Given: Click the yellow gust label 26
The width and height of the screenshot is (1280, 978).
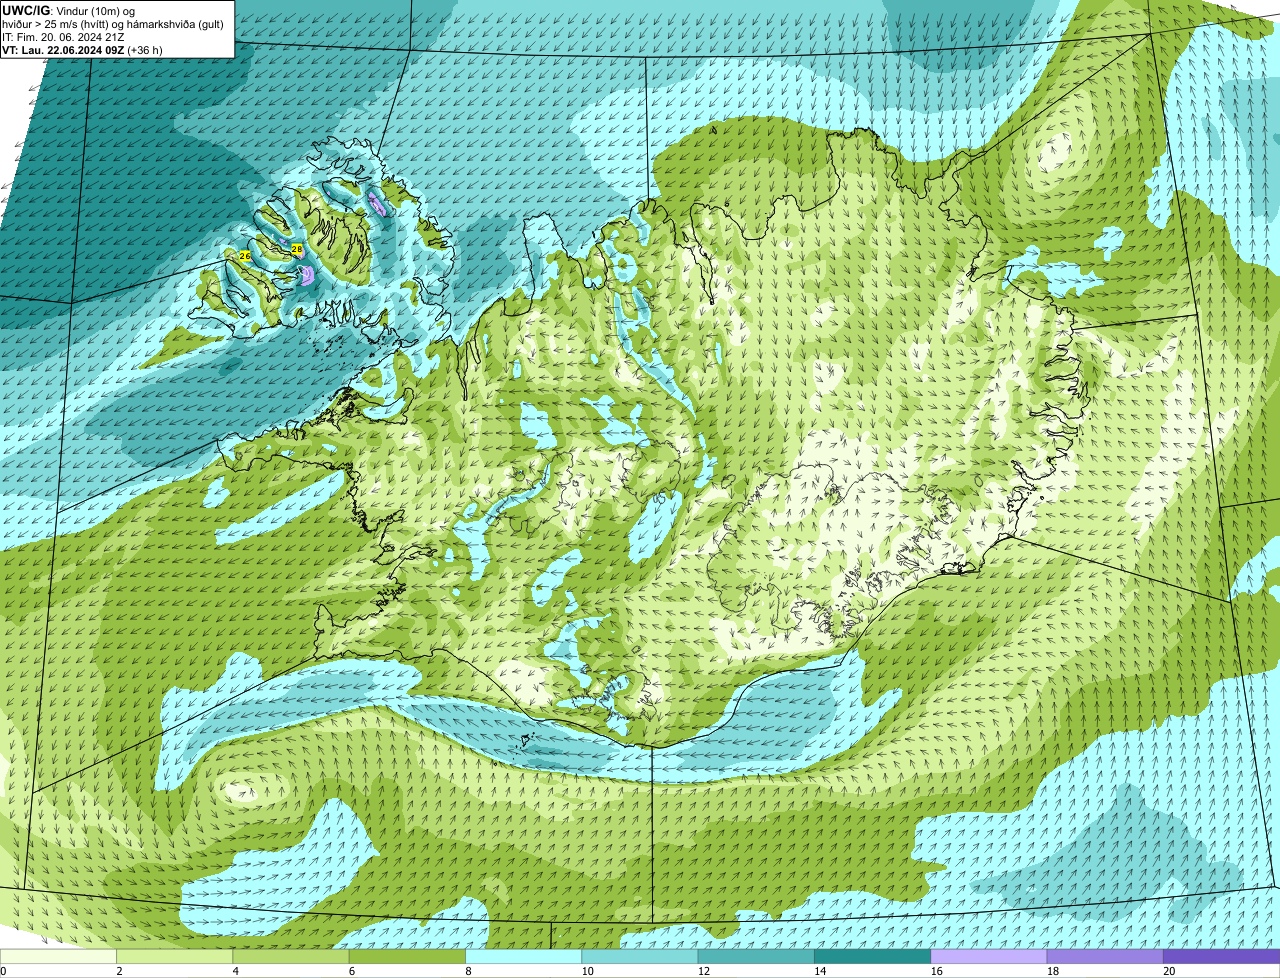Looking at the screenshot, I should point(245,257).
